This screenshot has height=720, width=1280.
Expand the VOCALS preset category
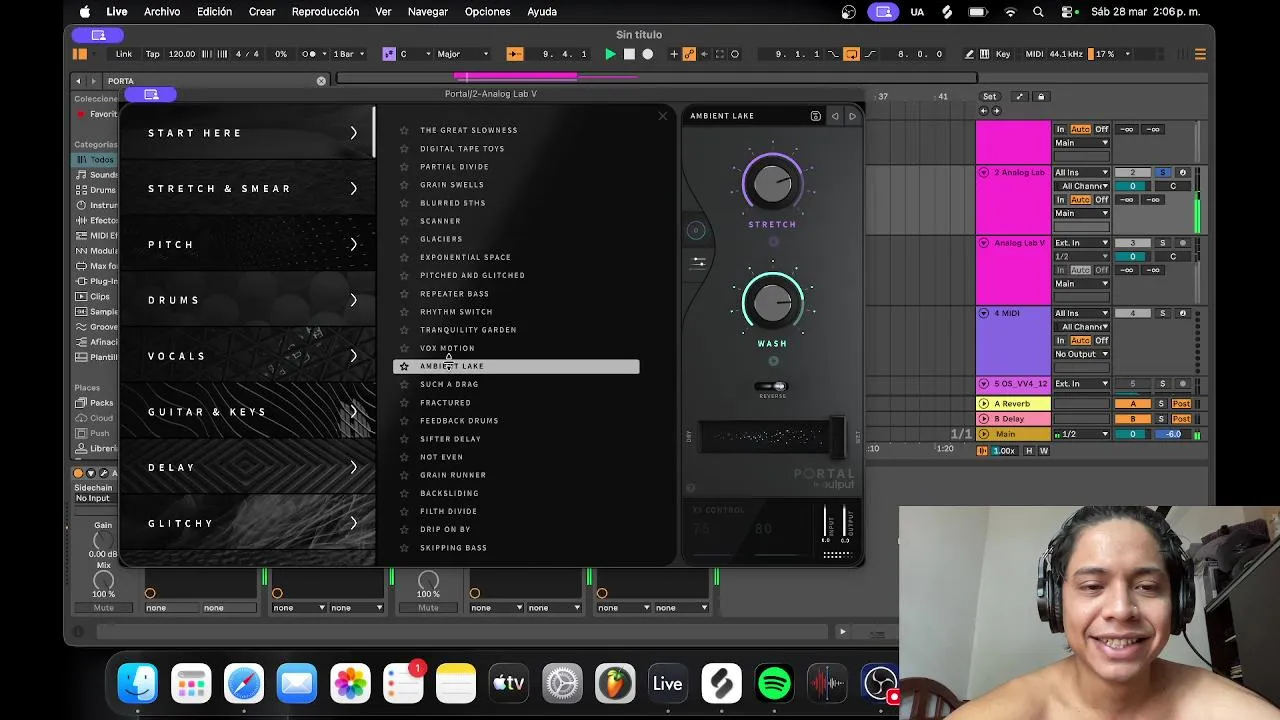tap(247, 356)
